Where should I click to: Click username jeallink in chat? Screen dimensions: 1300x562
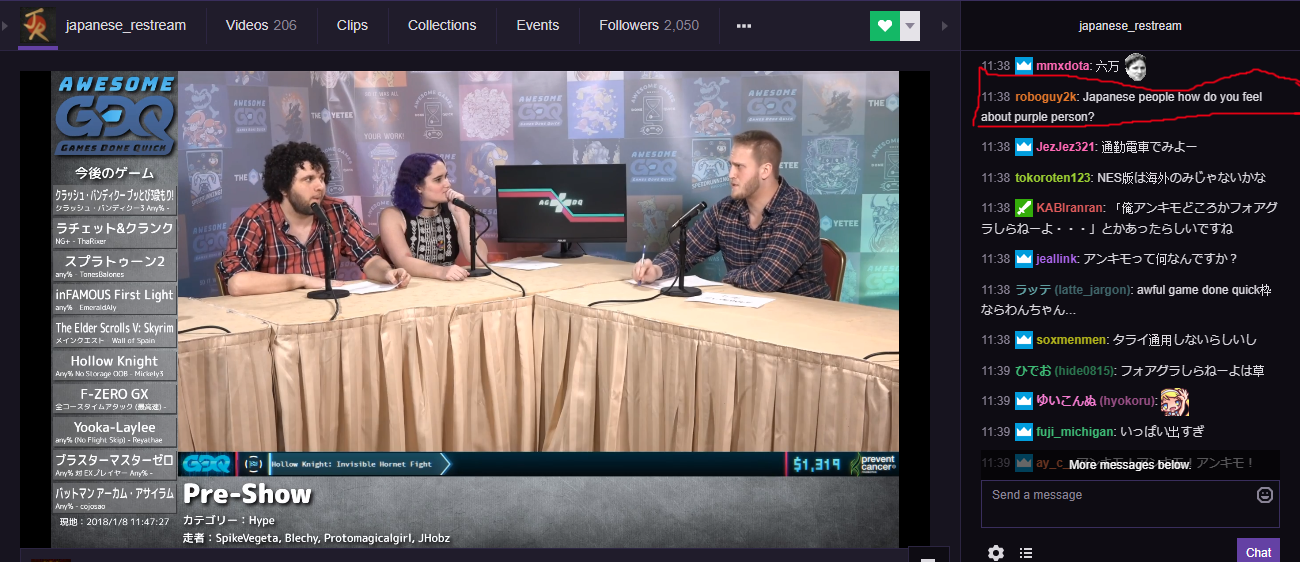1057,259
